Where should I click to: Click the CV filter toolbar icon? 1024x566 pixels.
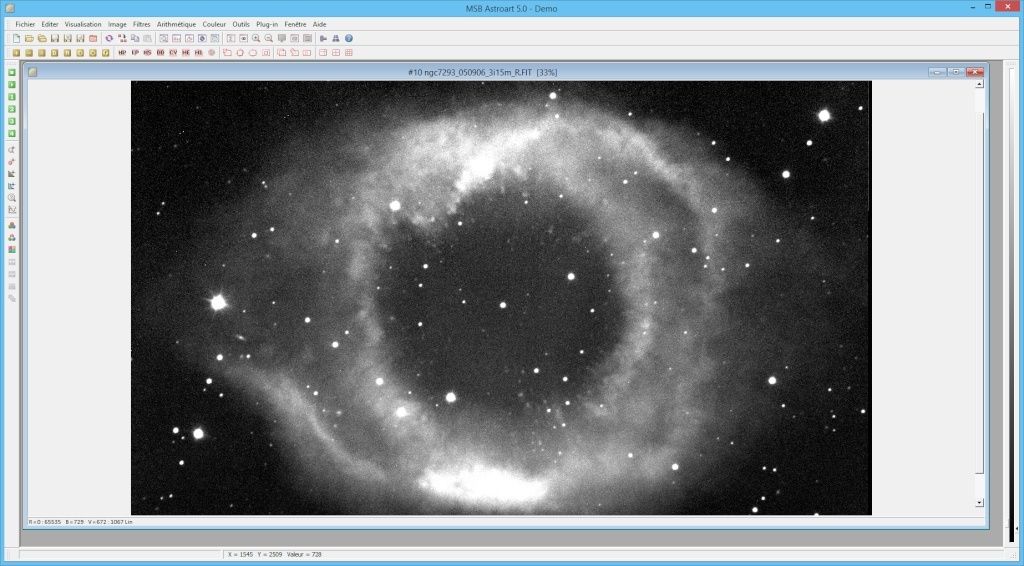coord(173,53)
